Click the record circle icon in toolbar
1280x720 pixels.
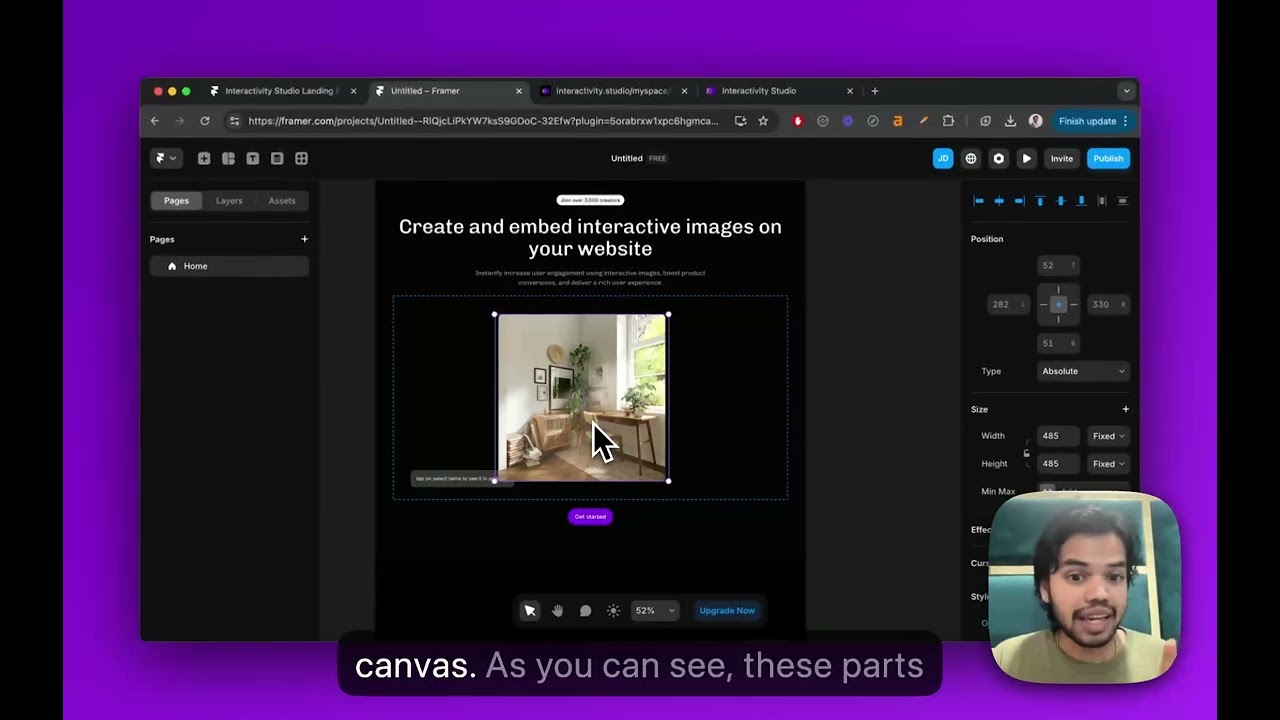click(x=998, y=158)
